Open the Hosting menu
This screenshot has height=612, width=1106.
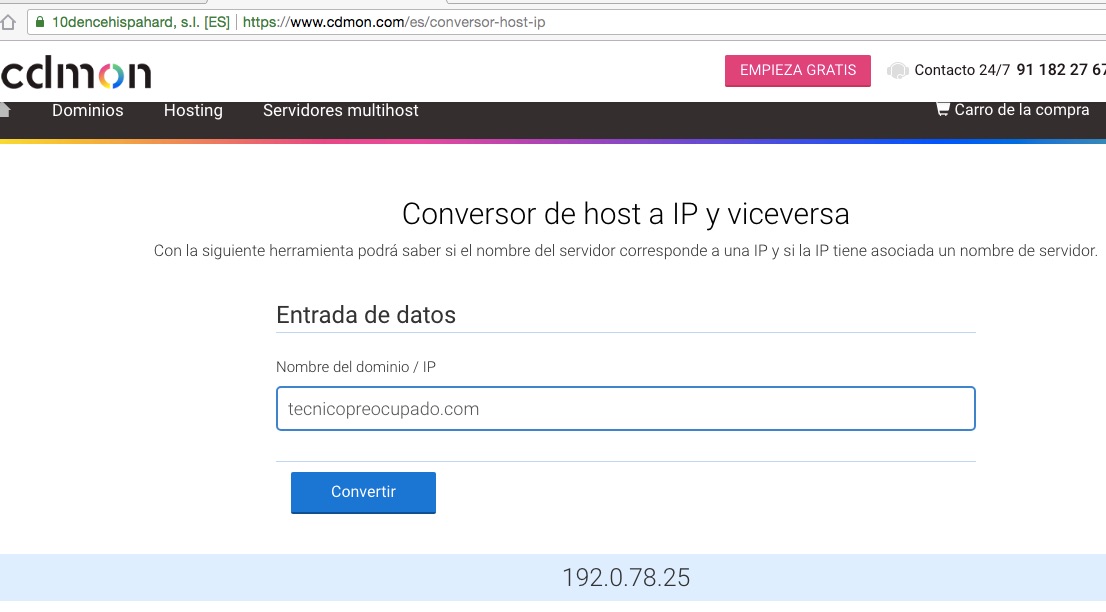coord(193,110)
